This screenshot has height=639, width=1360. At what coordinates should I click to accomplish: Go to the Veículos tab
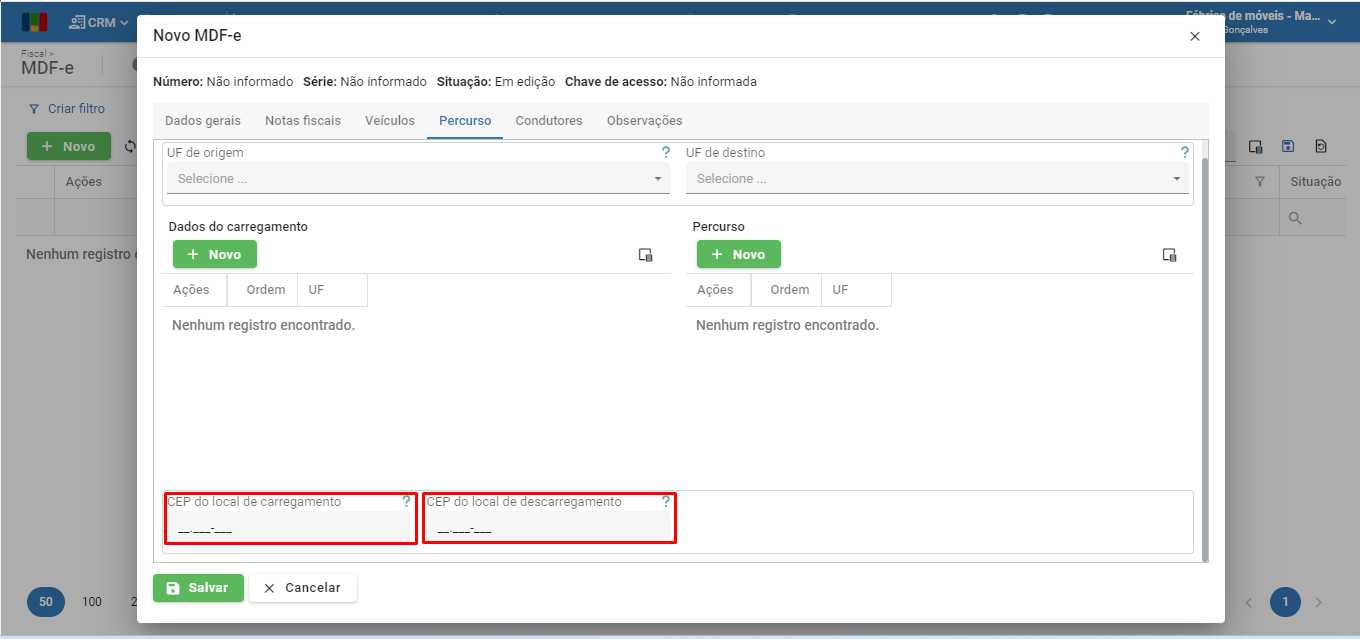click(x=390, y=121)
